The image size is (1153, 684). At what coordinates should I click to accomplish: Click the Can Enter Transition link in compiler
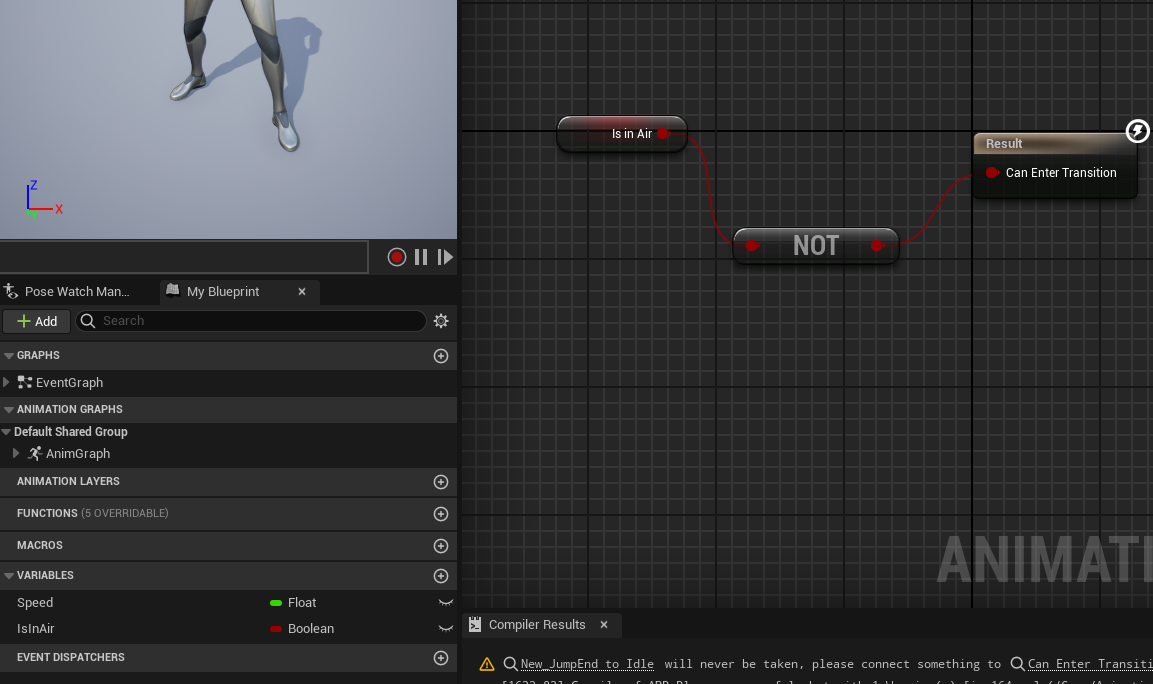[1090, 664]
